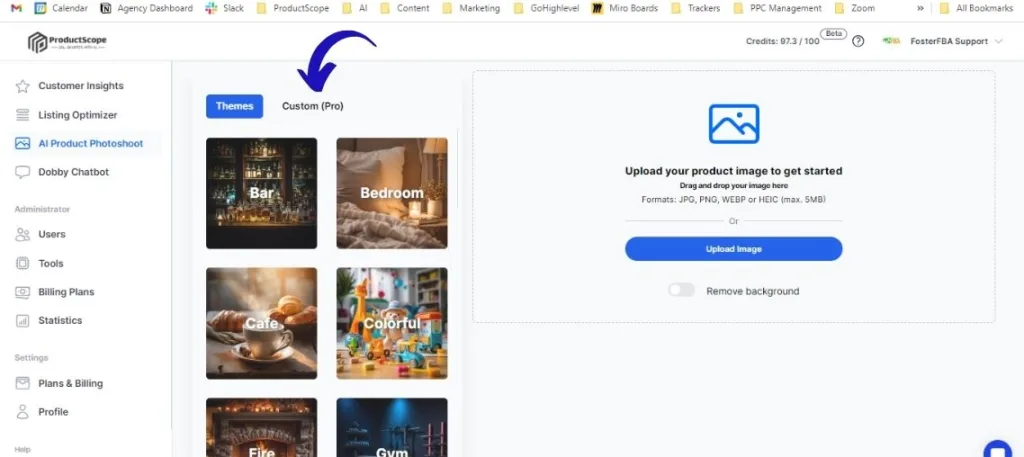Click the Beta badge

(833, 33)
